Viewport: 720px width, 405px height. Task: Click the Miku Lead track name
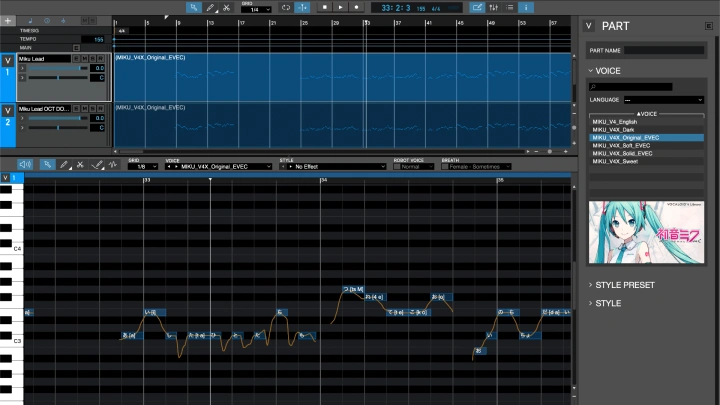pos(44,59)
